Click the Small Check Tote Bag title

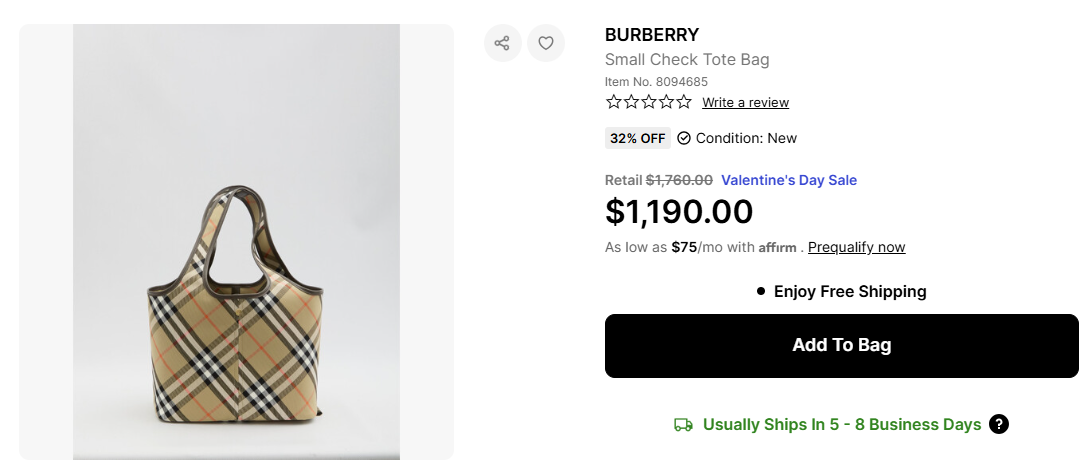pos(687,60)
